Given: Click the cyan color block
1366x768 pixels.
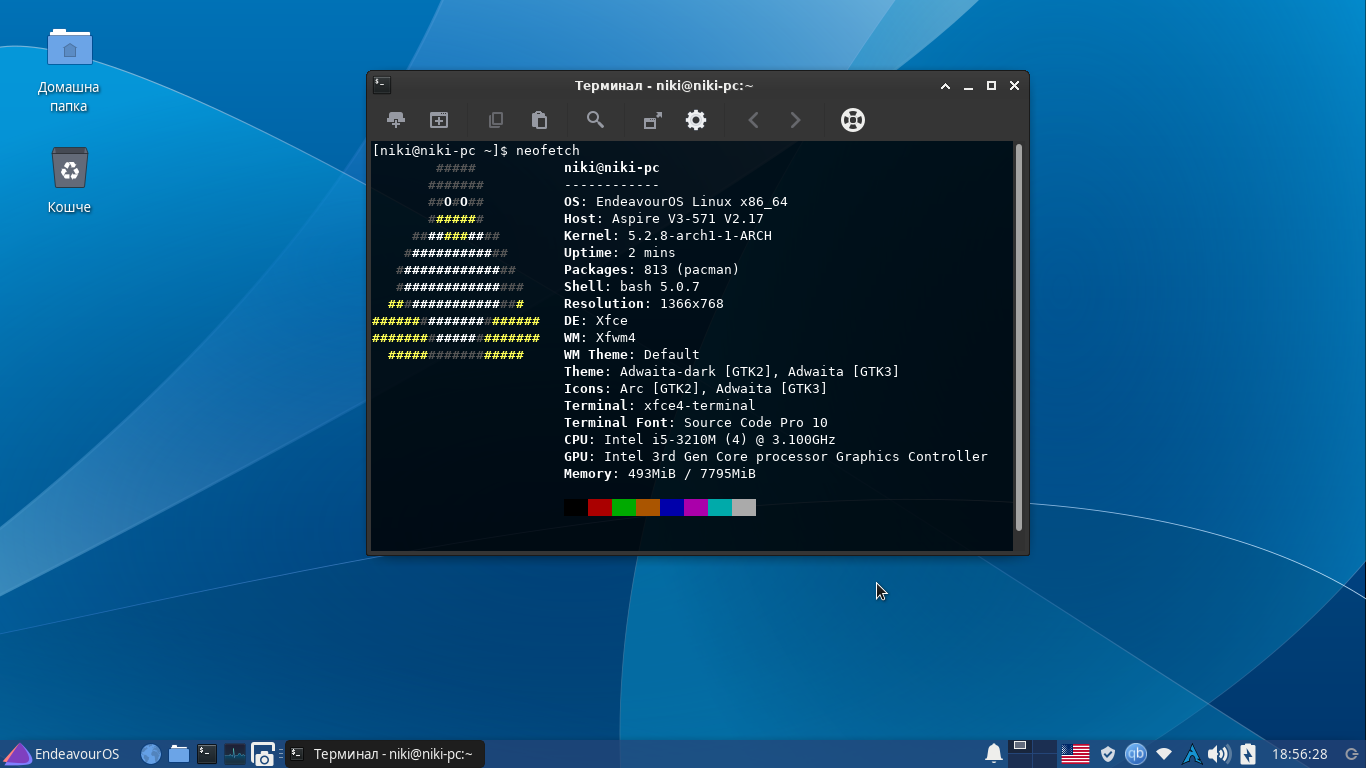Looking at the screenshot, I should 720,508.
